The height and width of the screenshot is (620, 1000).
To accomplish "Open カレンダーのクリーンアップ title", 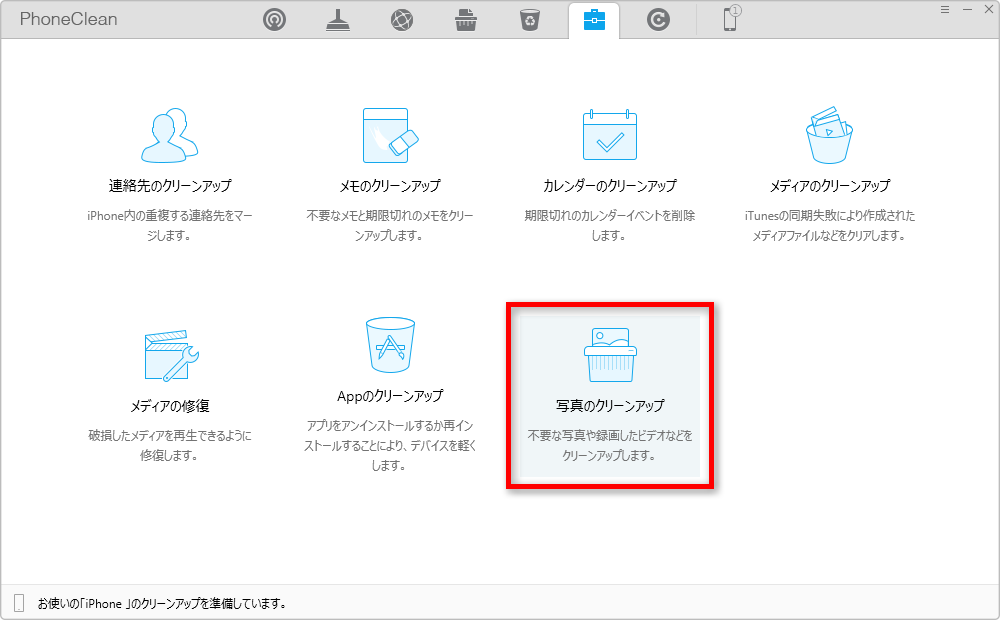I will 610,186.
